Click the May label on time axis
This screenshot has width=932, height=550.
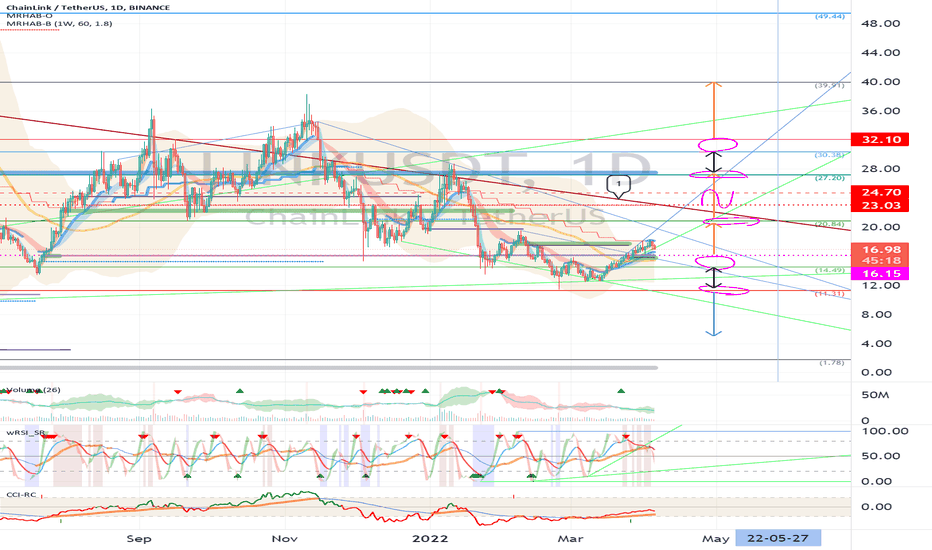(716, 539)
